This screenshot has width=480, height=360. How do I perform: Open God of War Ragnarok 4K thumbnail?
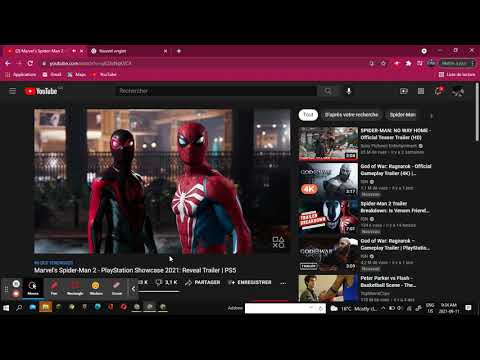coord(328,180)
